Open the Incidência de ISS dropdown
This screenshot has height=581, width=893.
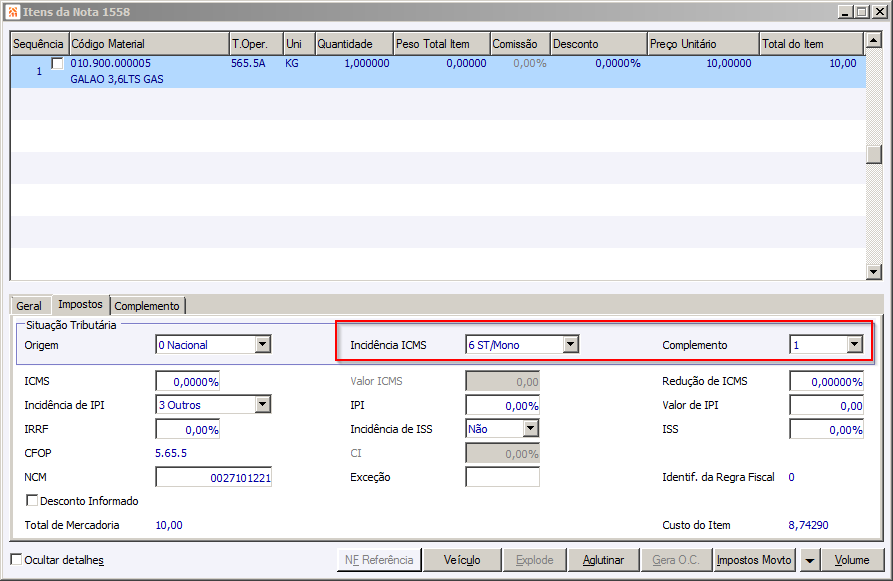click(x=530, y=428)
